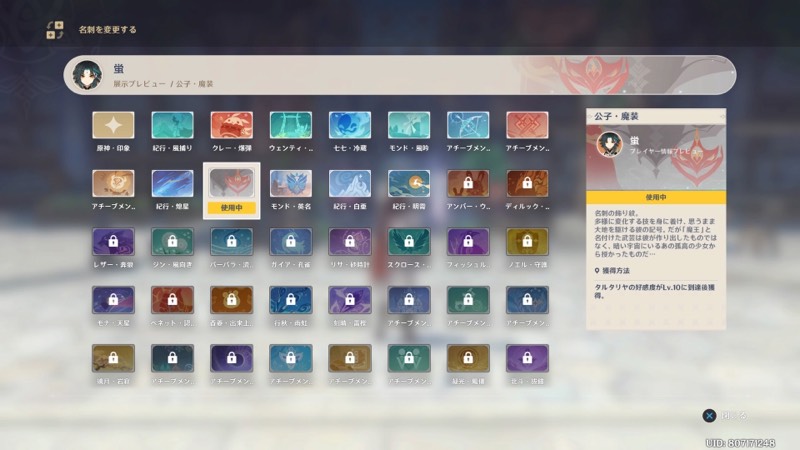Viewport: 800px width, 450px height.
Task: Click the 公子・魔装 detail panel title
Action: pos(616,116)
